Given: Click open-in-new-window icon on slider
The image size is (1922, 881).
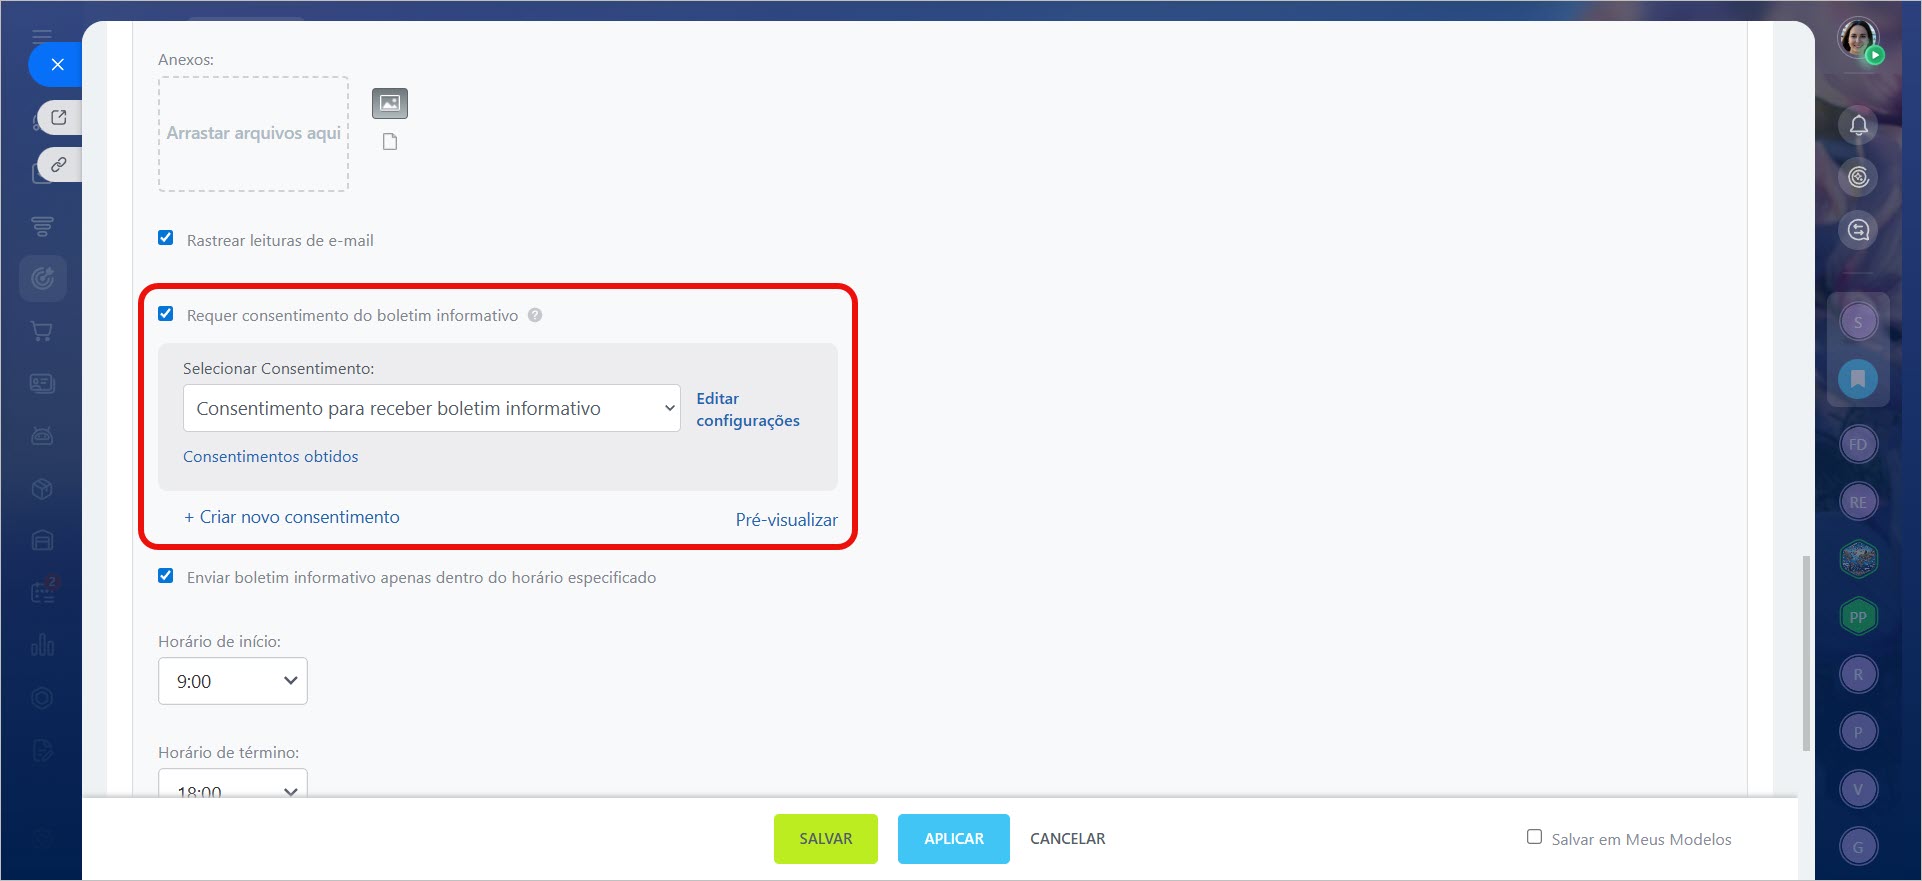Looking at the screenshot, I should click(59, 117).
